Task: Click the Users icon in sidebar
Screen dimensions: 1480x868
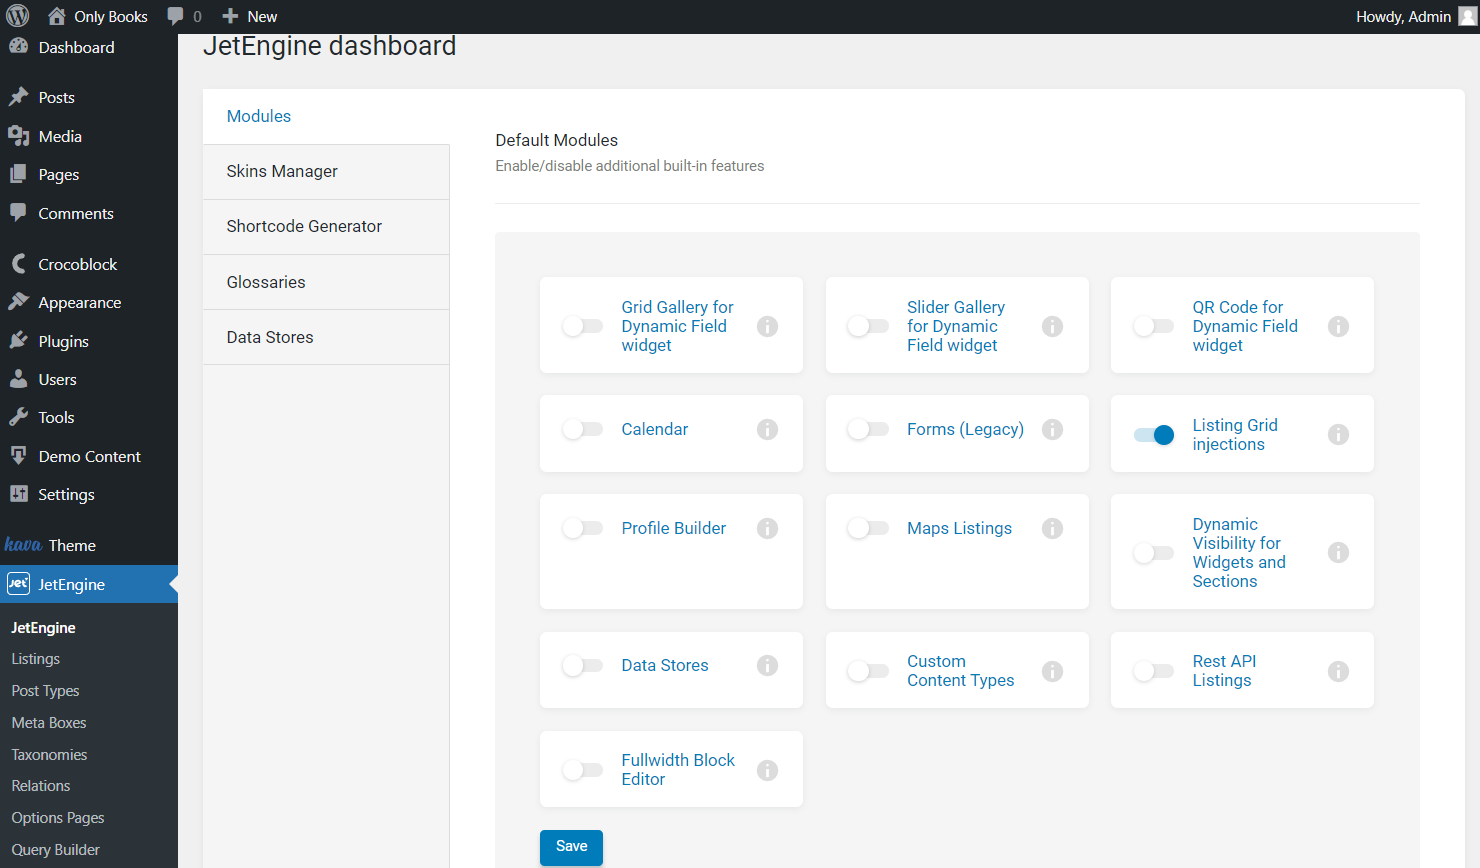Action: pos(18,379)
